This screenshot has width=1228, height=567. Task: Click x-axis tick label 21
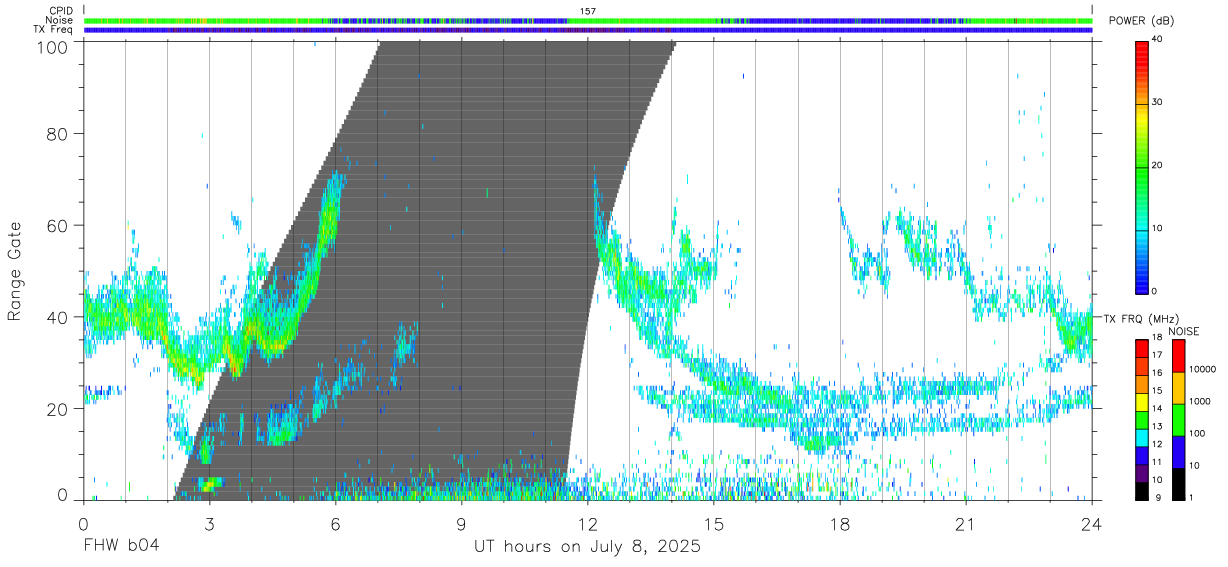966,525
